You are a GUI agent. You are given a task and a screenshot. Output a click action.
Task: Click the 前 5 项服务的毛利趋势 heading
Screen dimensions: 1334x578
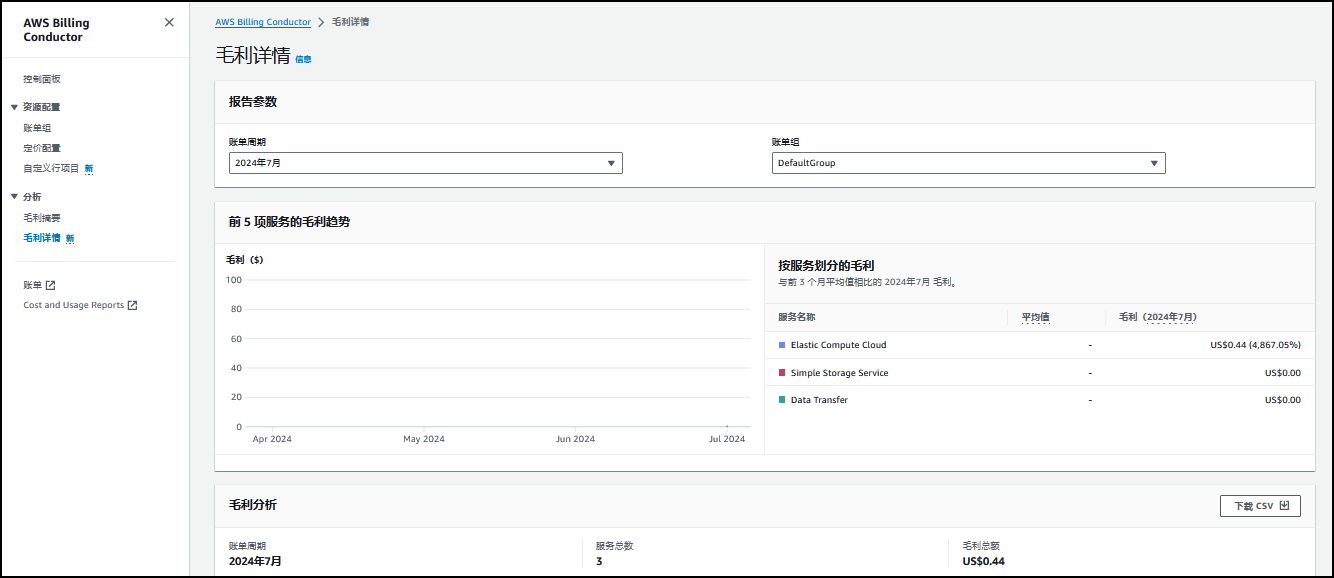(289, 222)
